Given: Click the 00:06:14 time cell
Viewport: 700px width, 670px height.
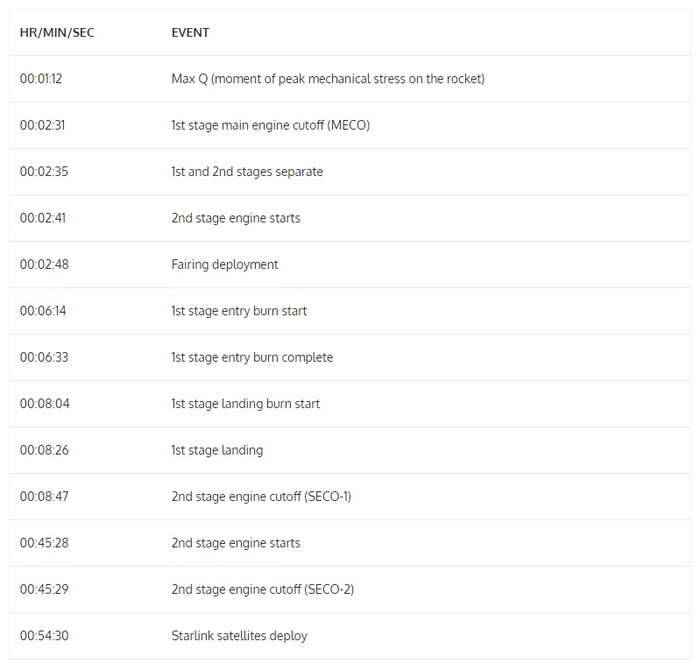Looking at the screenshot, I should (44, 311).
